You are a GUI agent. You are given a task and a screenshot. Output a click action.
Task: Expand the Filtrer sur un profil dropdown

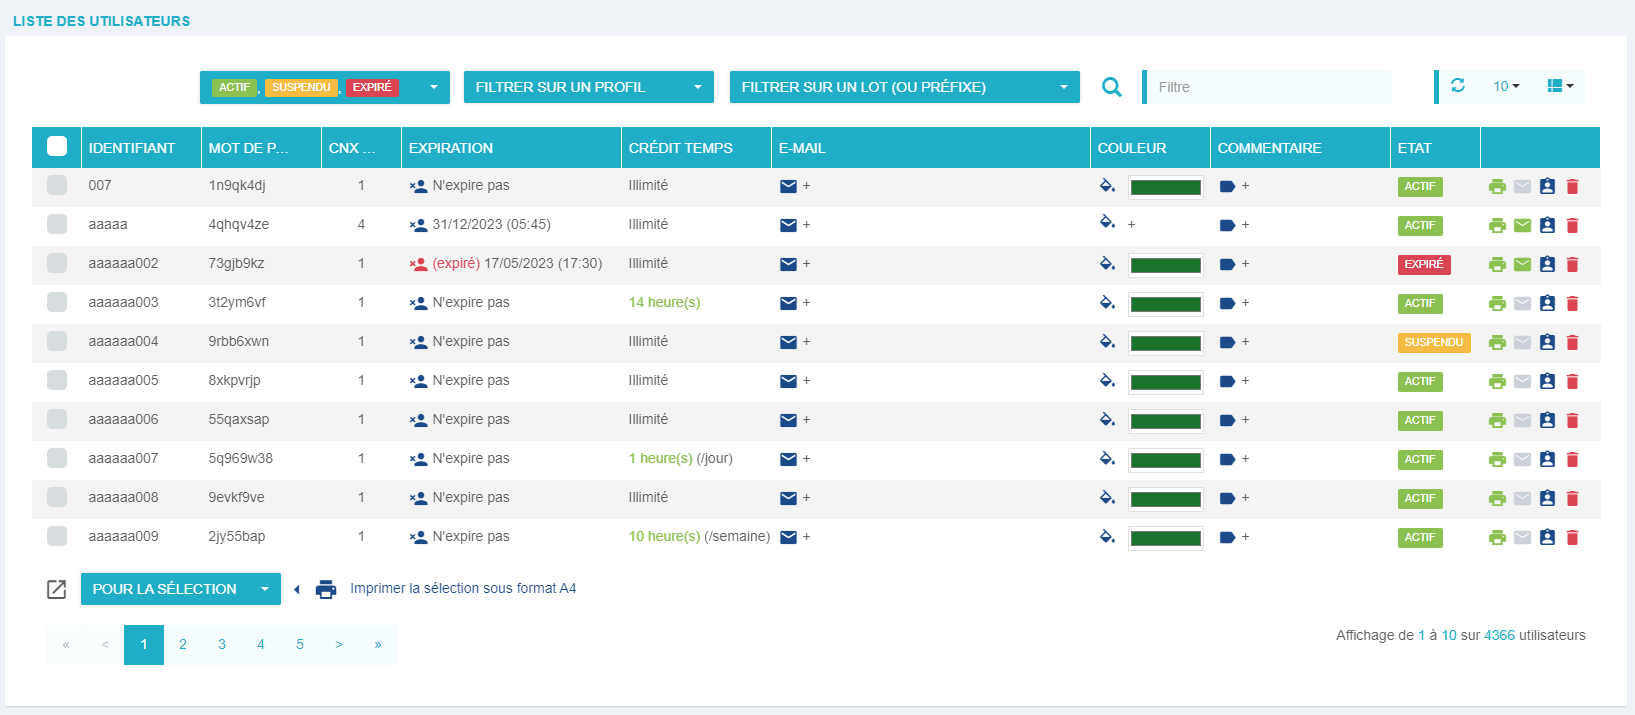click(588, 87)
